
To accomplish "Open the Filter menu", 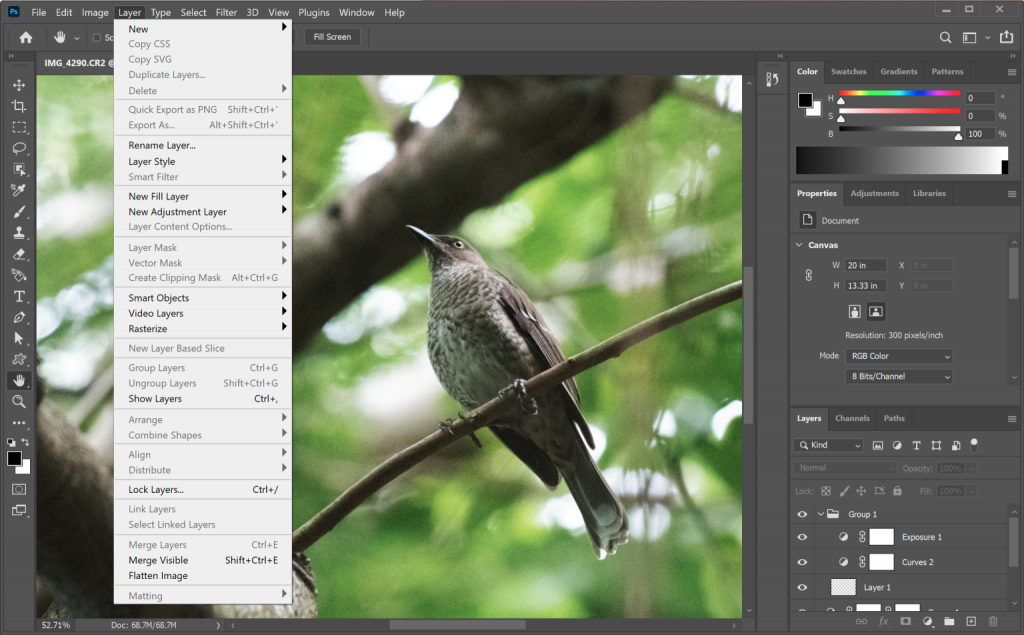I will pos(226,12).
